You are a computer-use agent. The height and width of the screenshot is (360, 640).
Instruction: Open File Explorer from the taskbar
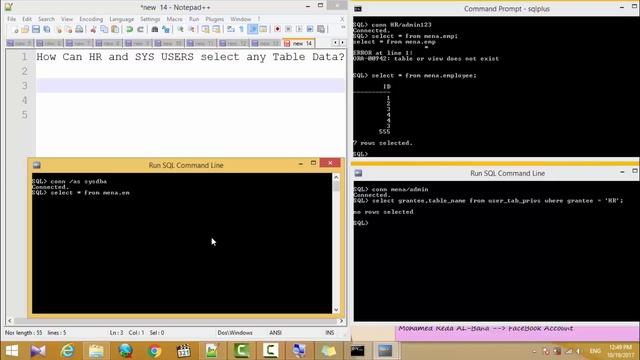click(96, 351)
